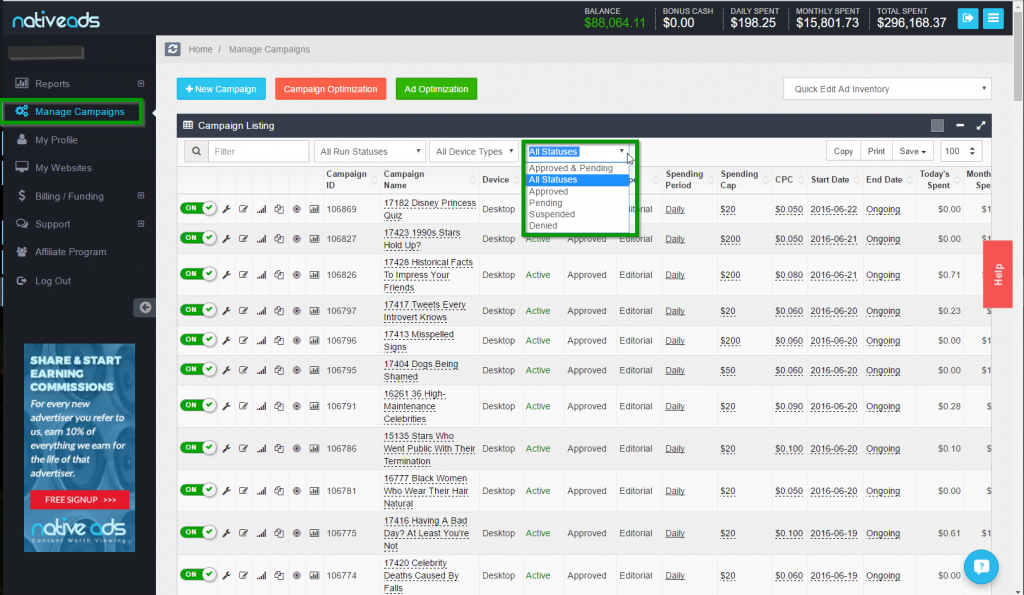Click circular target icon for campaign 106796
Screen dimensions: 1024x595
[296, 340]
